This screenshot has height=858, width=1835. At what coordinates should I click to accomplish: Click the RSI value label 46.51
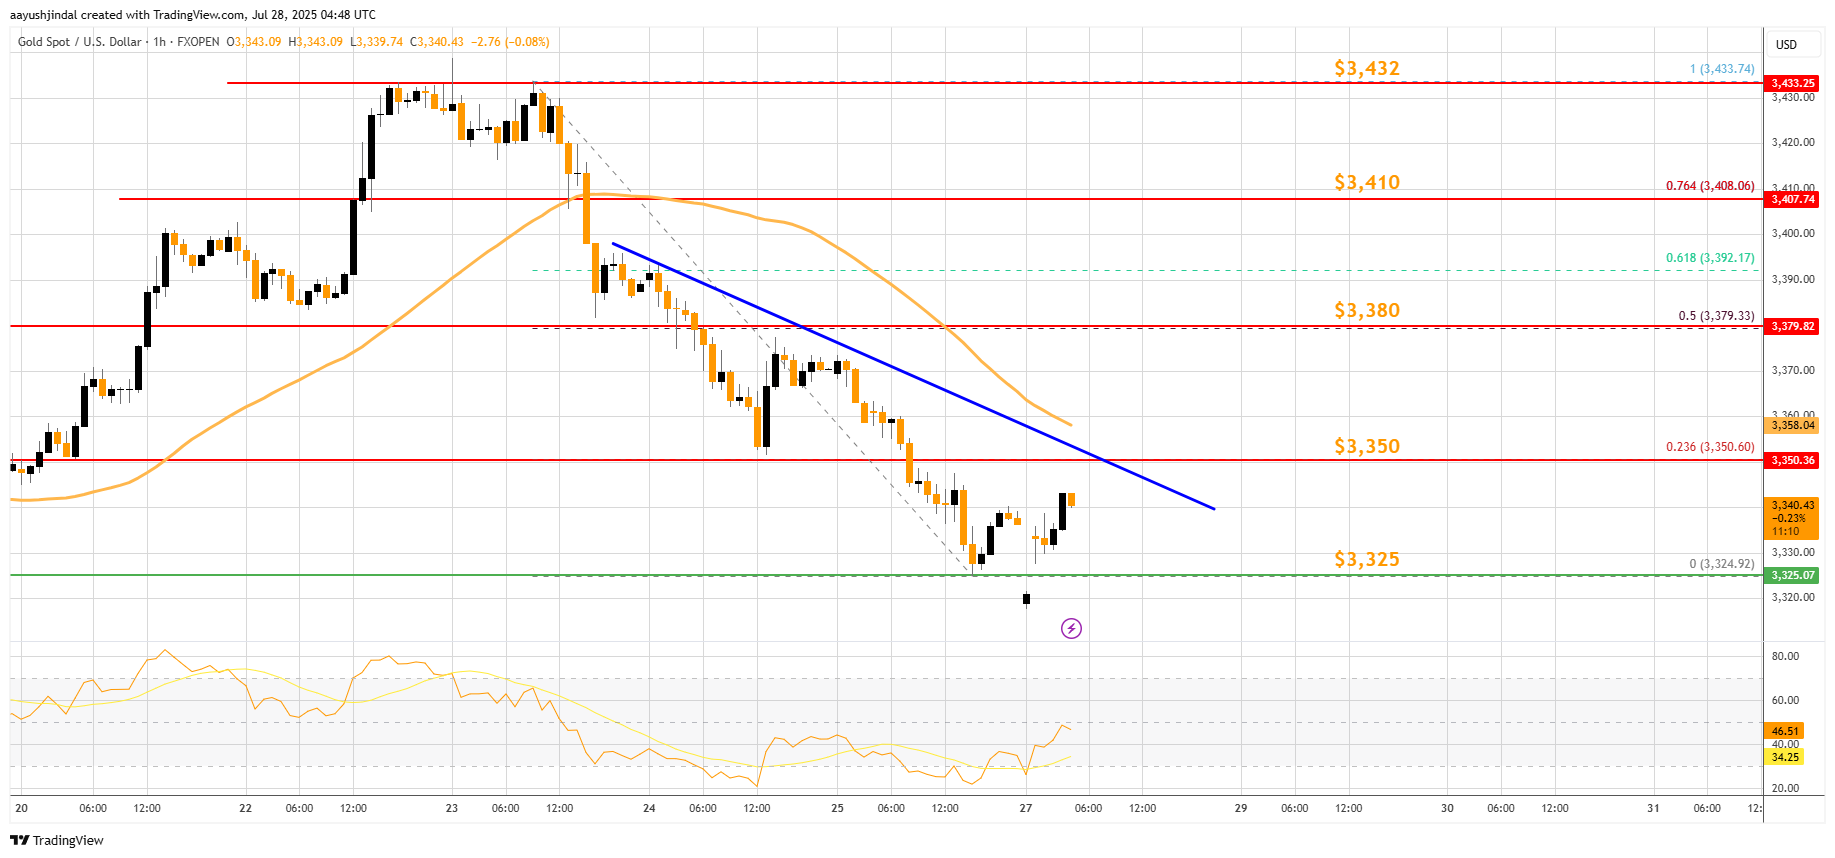click(x=1786, y=731)
